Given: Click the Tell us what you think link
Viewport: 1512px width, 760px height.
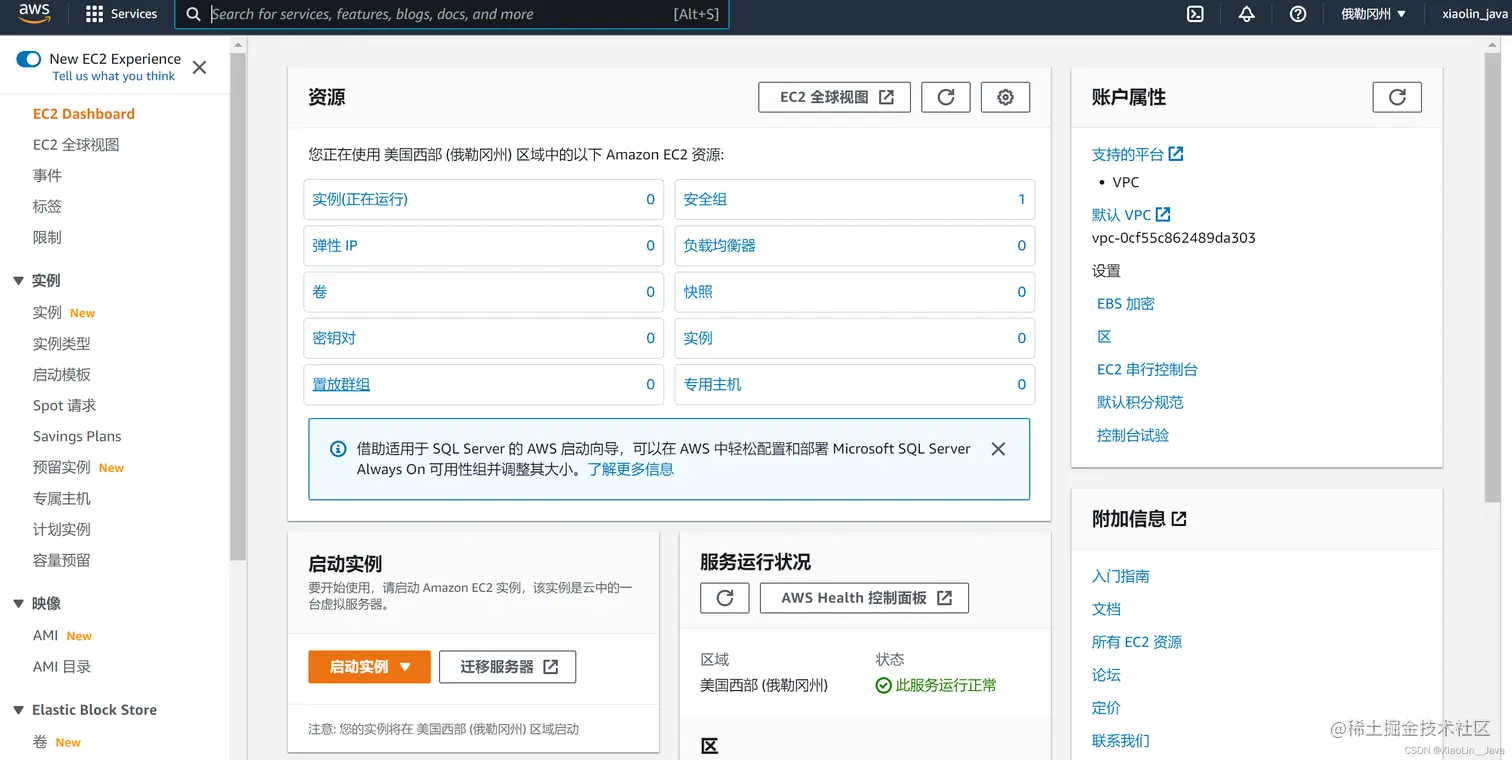Looking at the screenshot, I should coord(114,76).
